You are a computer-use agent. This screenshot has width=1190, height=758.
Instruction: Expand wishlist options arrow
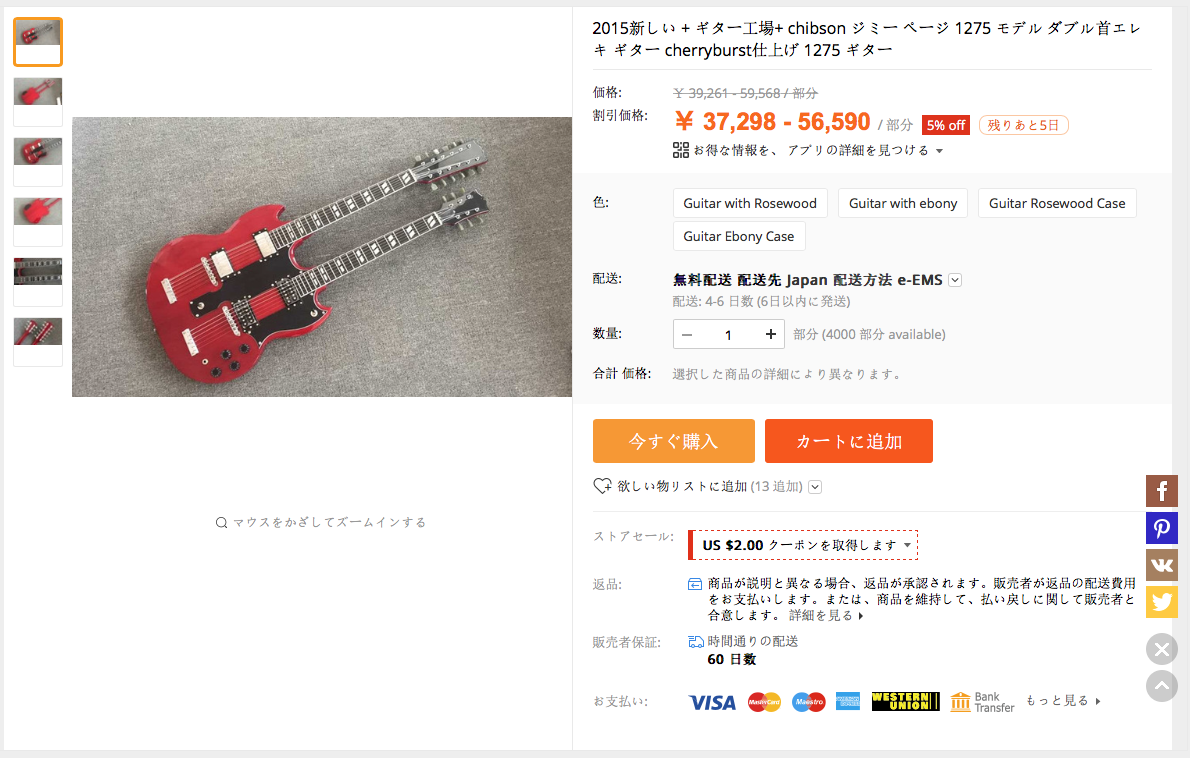pyautogui.click(x=815, y=487)
